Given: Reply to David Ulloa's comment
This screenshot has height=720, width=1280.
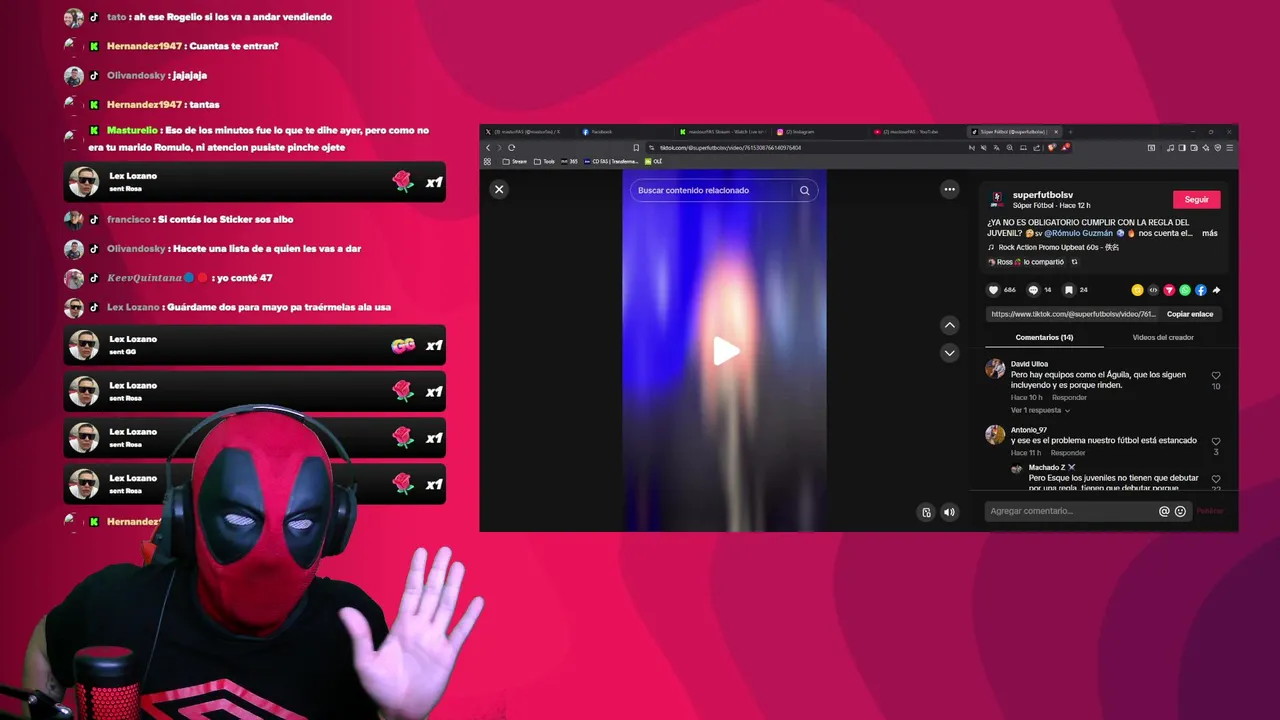Looking at the screenshot, I should click(1069, 397).
